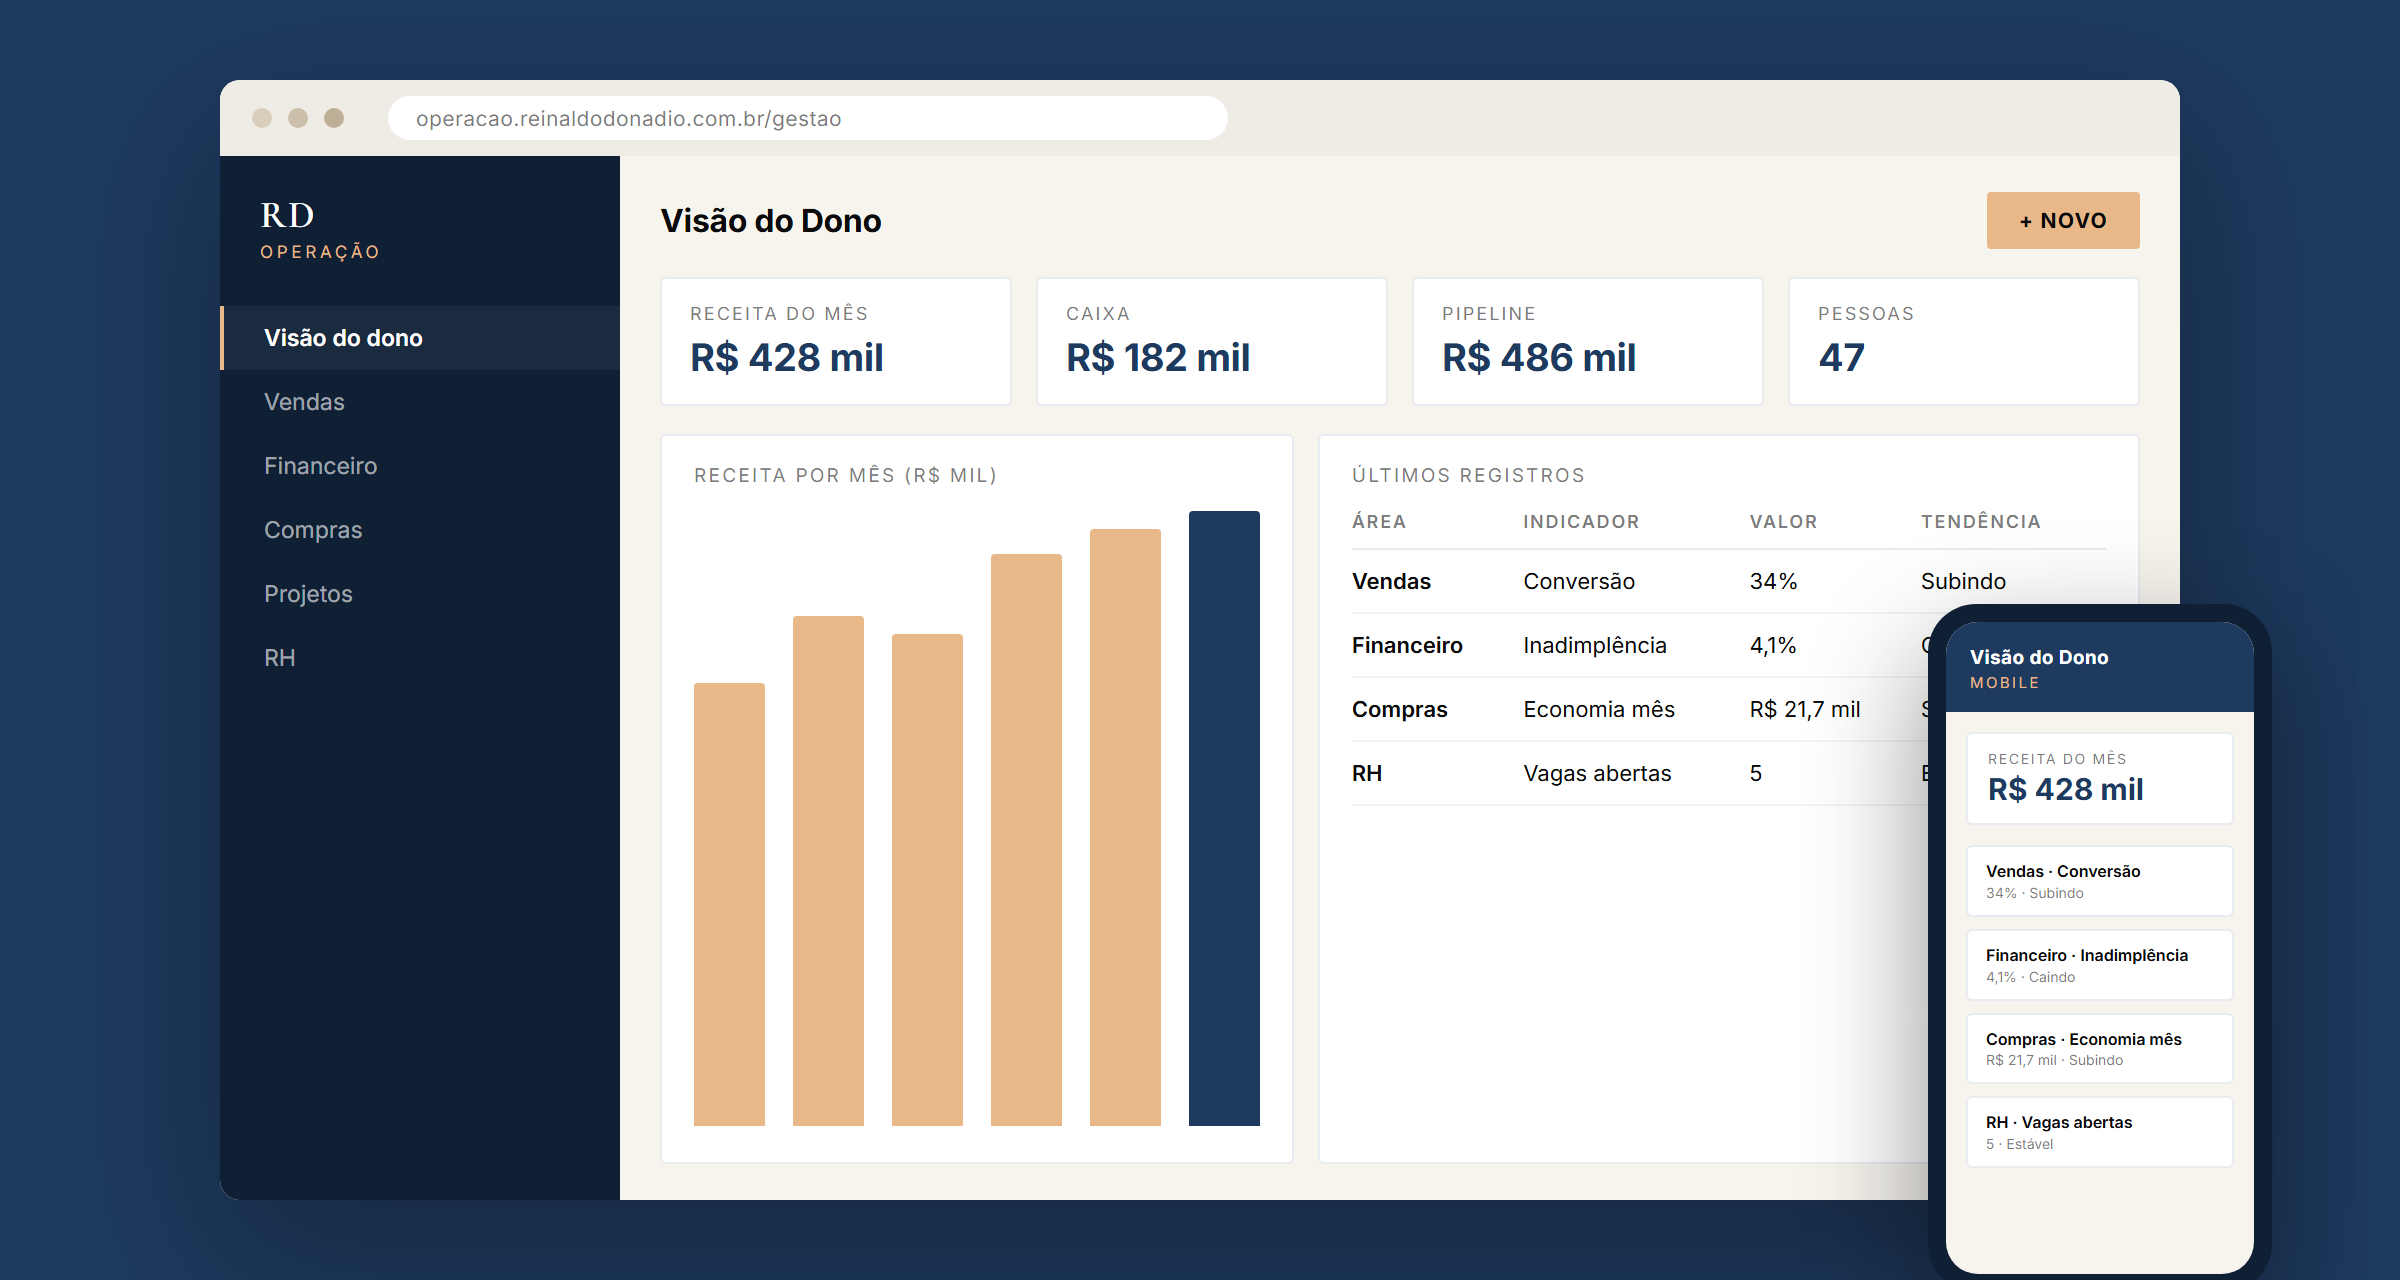Select the Caixa R$ 182 mil card
Viewport: 2400px width, 1280px height.
point(1212,342)
